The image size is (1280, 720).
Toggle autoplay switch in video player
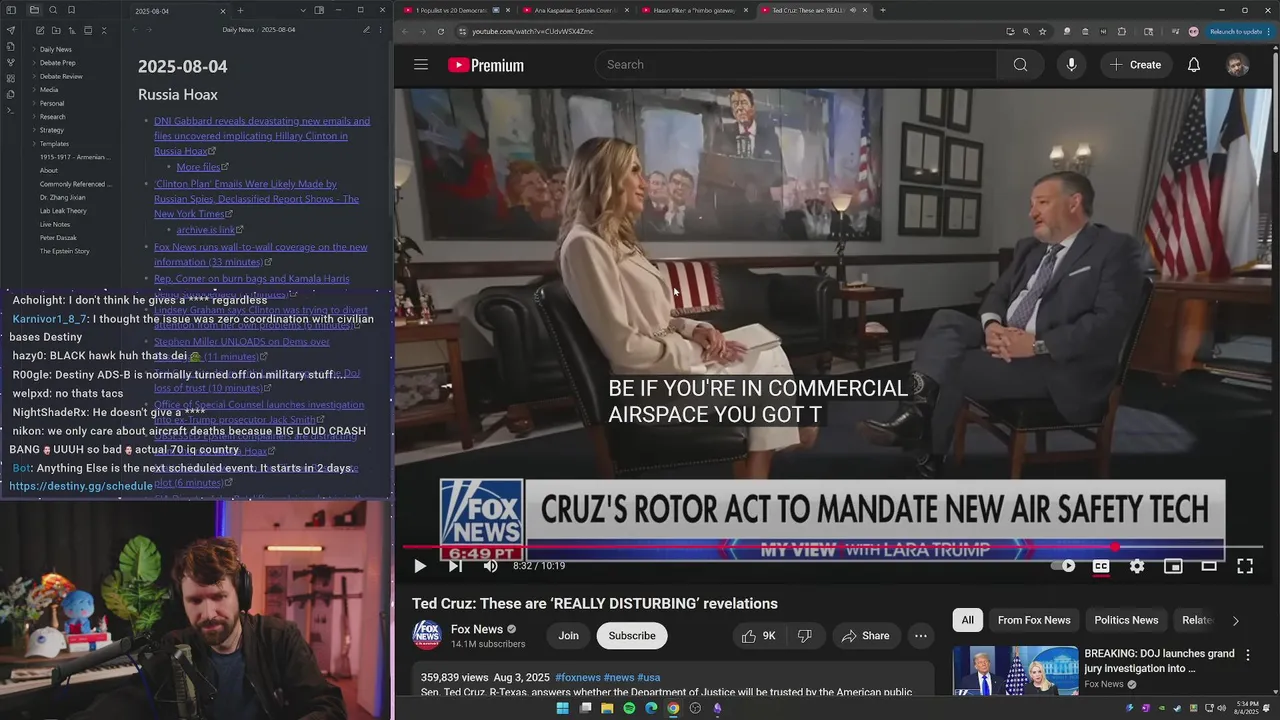(1063, 566)
